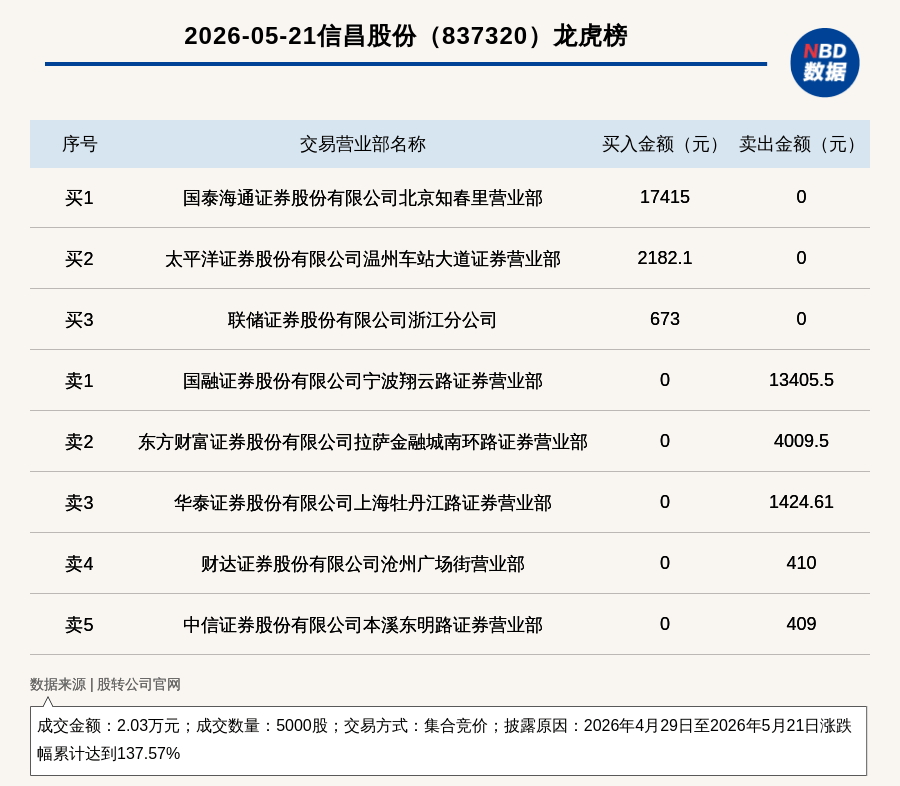Select 国融证券股份有限公司宁波翔云路证券营业部
This screenshot has width=900, height=786.
tap(363, 381)
